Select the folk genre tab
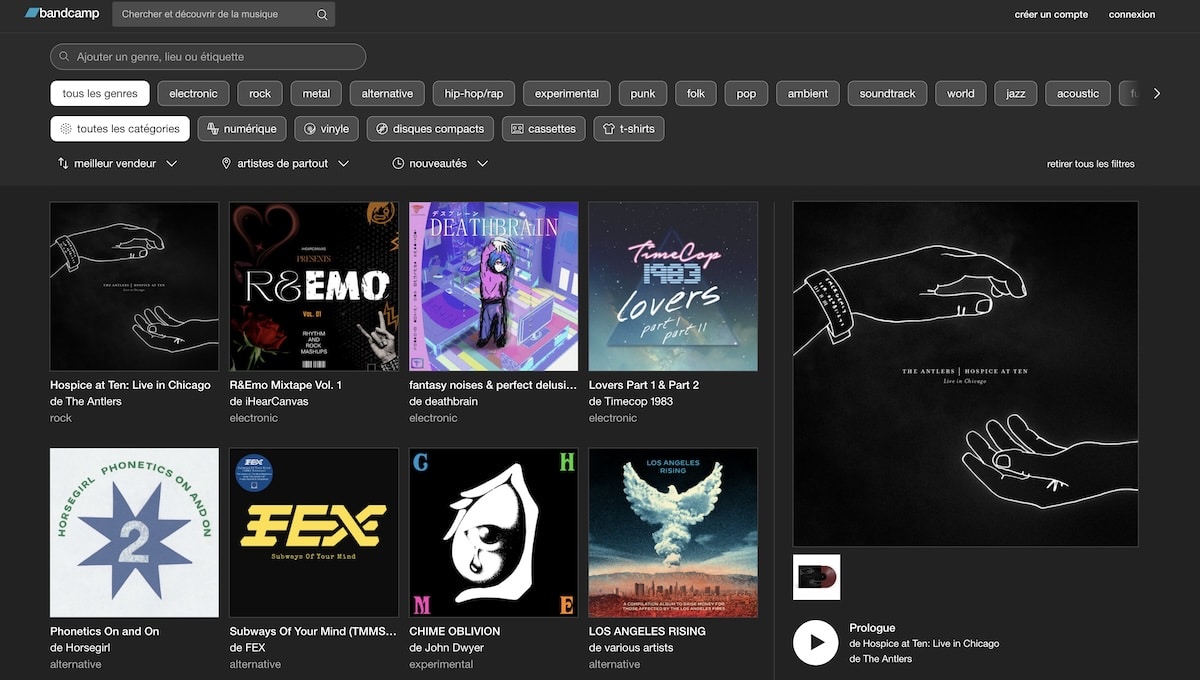The height and width of the screenshot is (680, 1200). point(696,94)
